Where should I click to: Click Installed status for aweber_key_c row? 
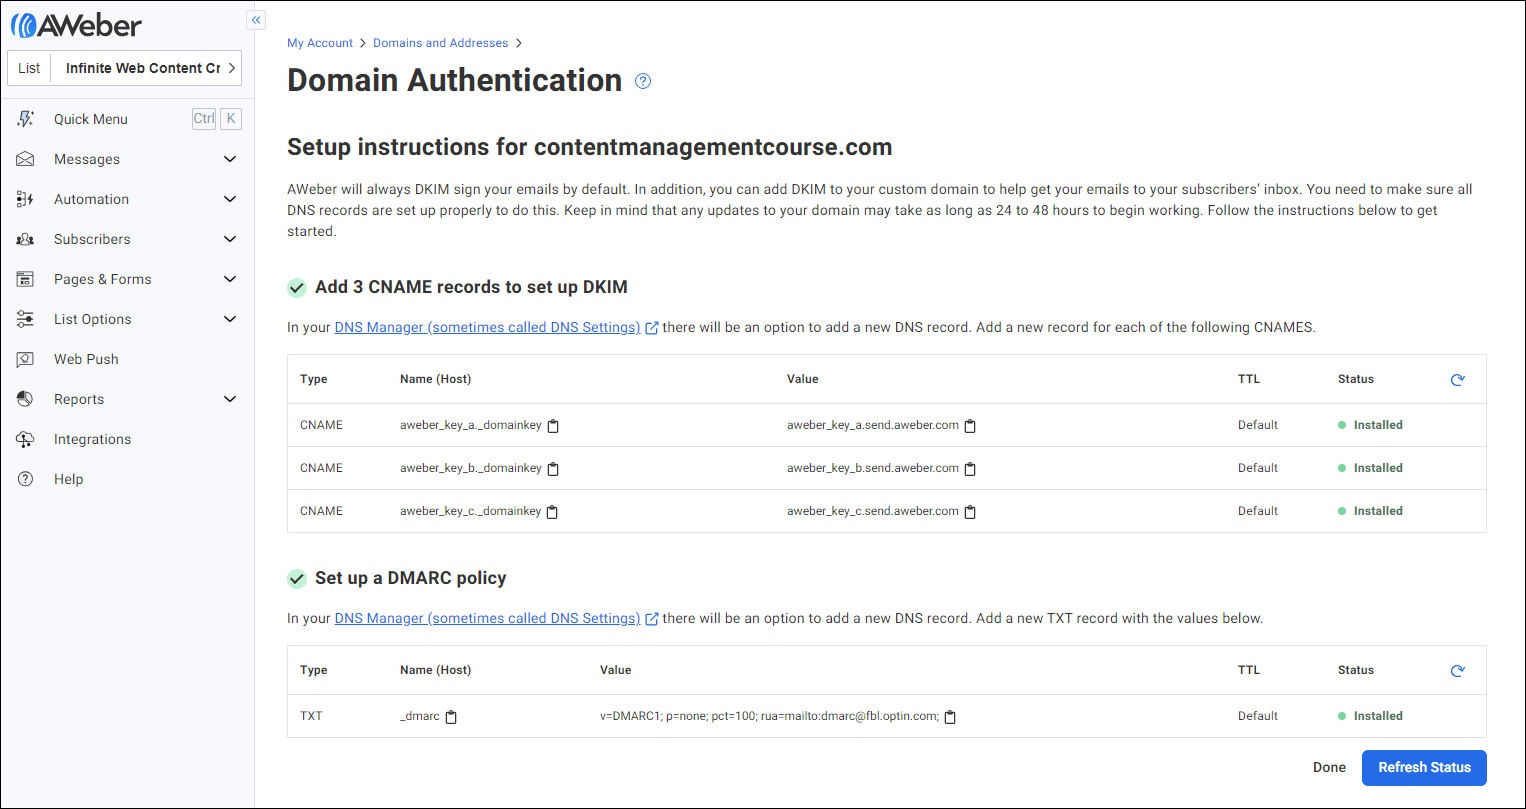1370,511
